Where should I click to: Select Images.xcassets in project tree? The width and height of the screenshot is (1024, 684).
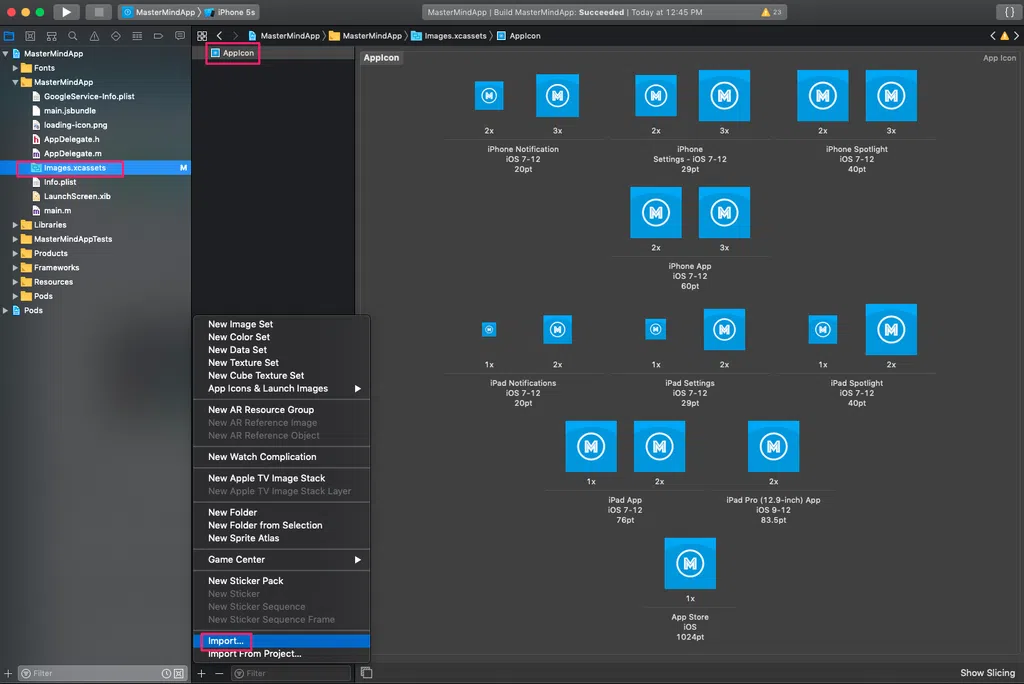(95, 168)
